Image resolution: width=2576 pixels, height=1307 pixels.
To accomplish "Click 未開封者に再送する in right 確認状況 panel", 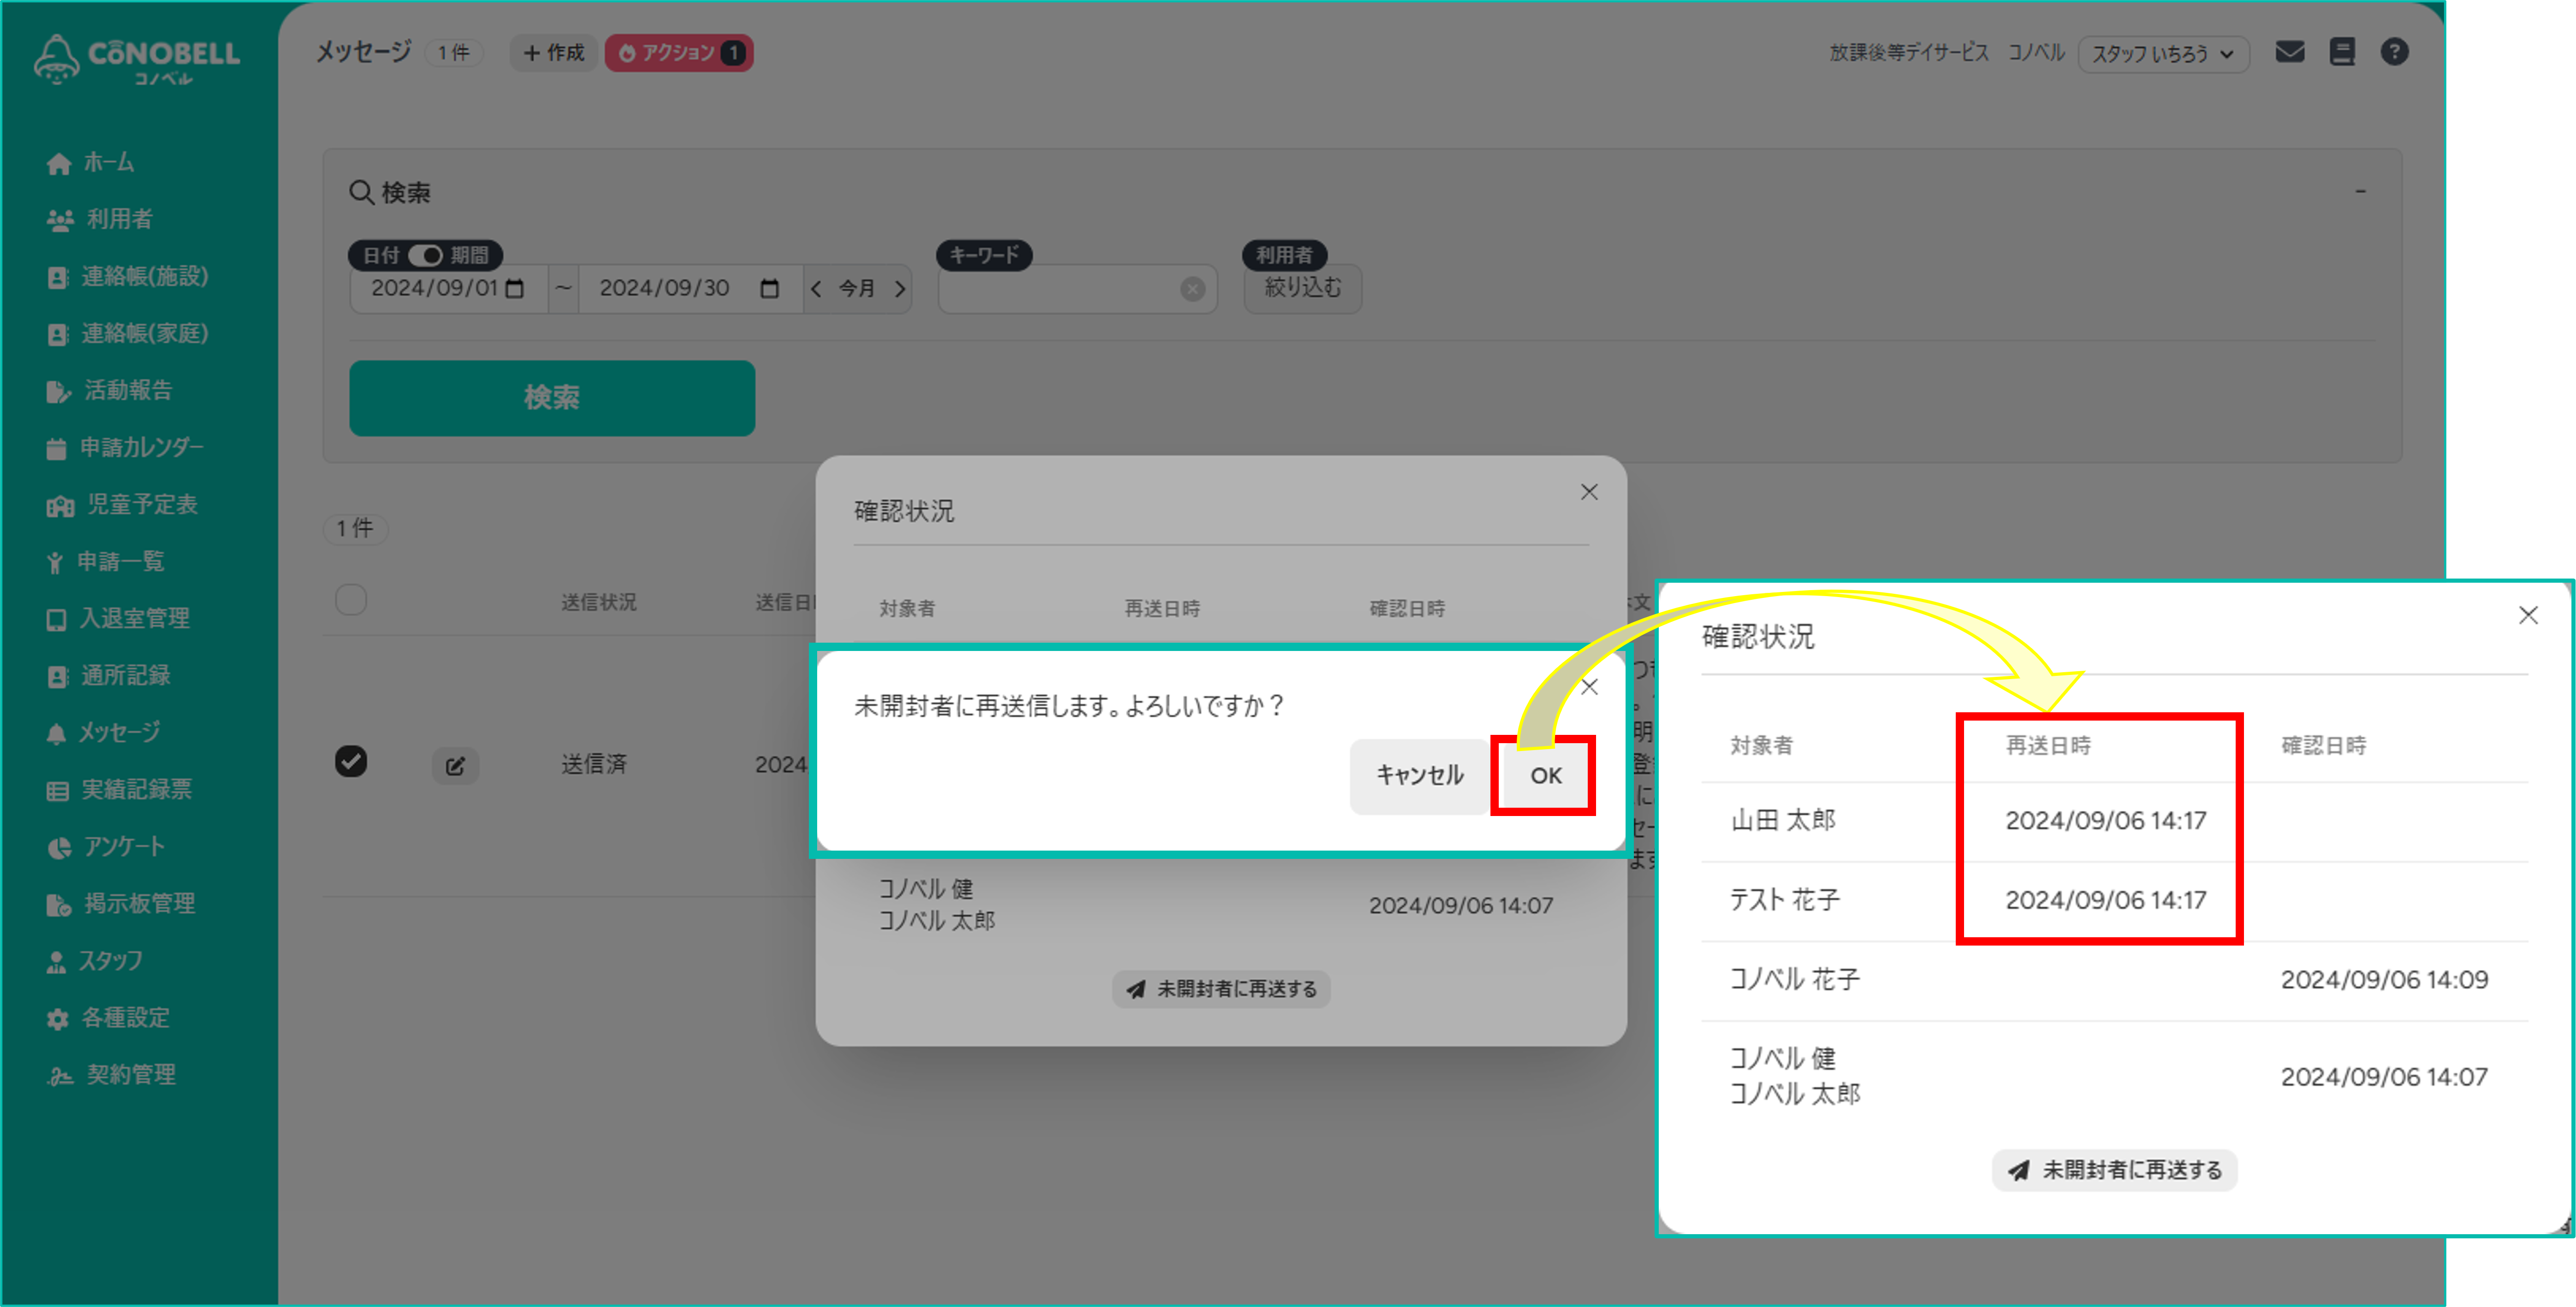I will tap(2115, 1170).
